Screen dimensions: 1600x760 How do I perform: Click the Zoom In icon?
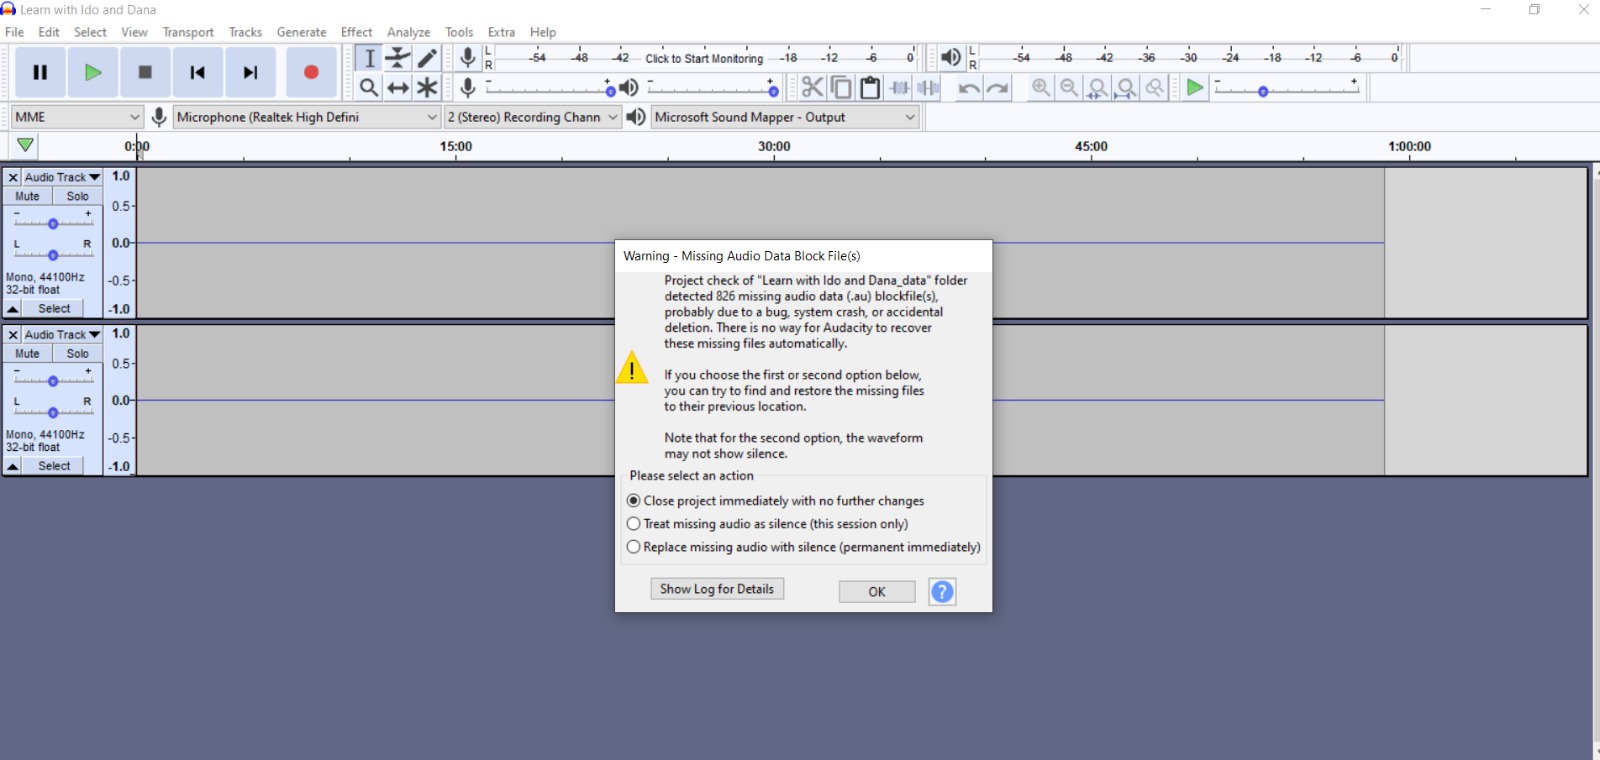pyautogui.click(x=1041, y=88)
